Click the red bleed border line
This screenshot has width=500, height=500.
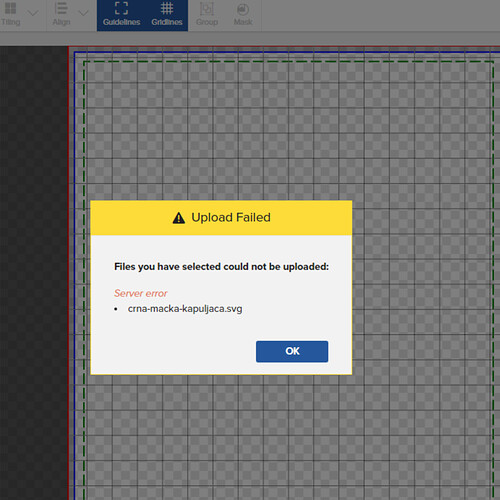pyautogui.click(x=69, y=267)
